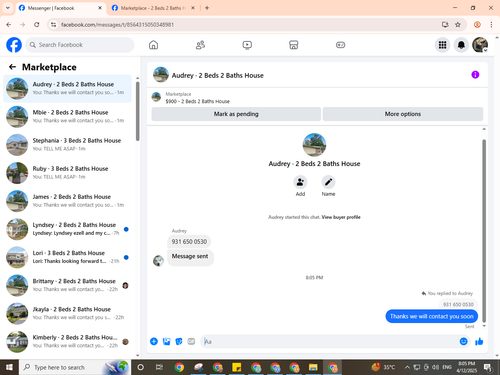Click the 'Thanks we will contact you soon' bubble
Screen dimensions: 500x375
tap(432, 316)
